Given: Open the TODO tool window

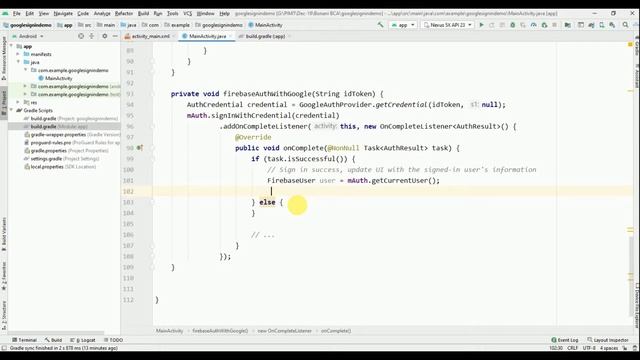Looking at the screenshot, I should pos(113,340).
